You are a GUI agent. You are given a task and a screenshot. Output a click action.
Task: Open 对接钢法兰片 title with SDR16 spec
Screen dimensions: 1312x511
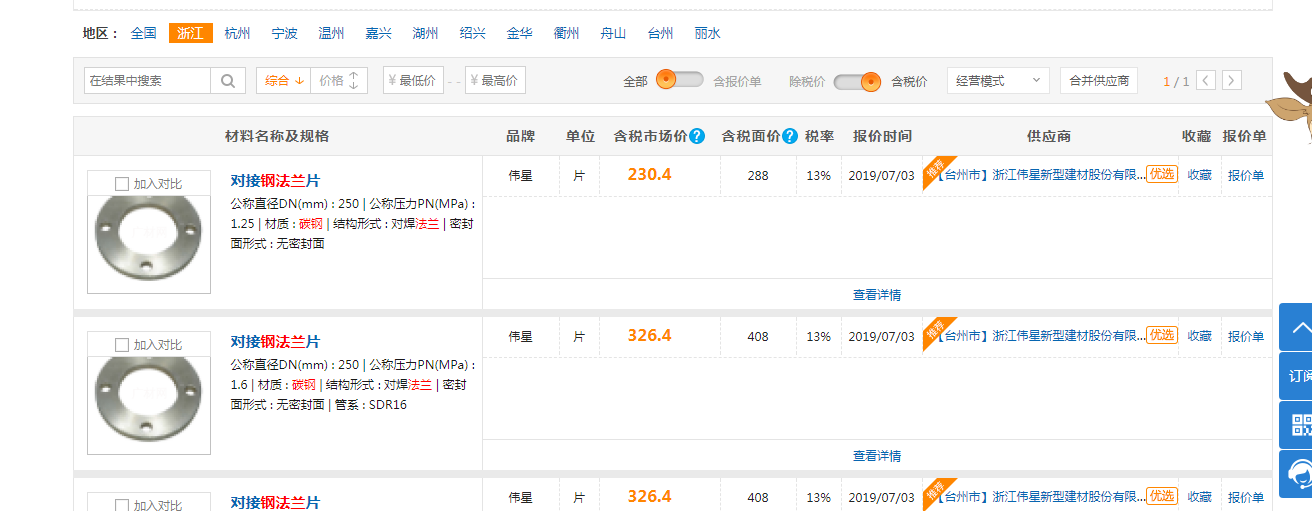click(x=276, y=342)
